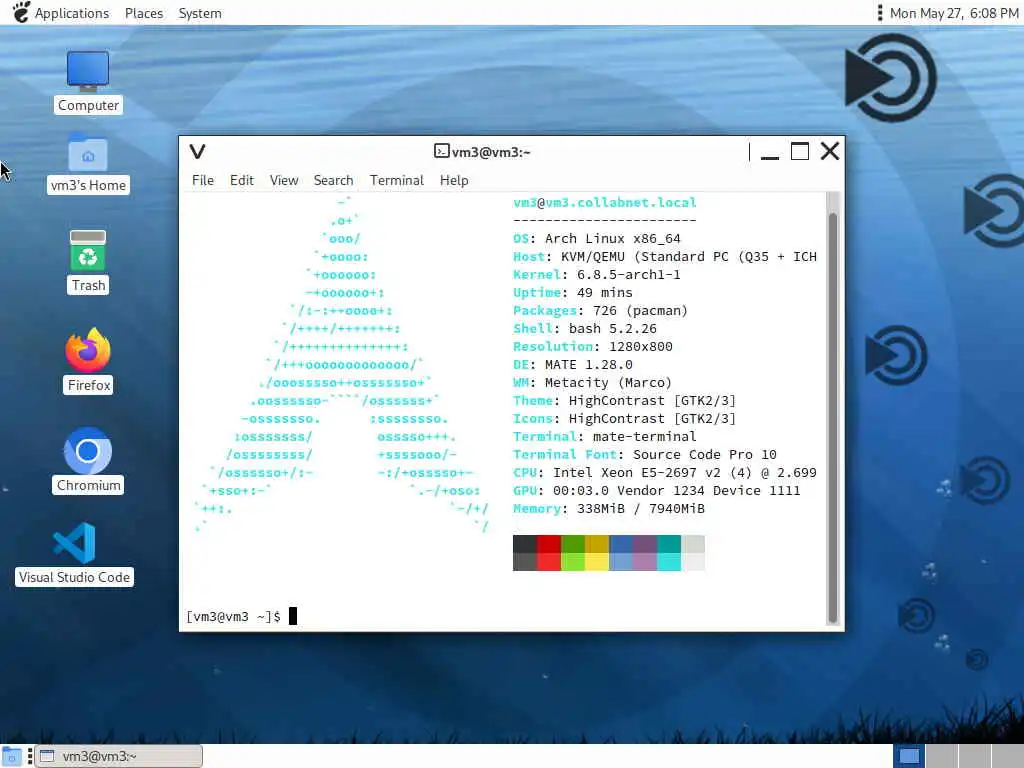
Task: Open the terminal View menu
Action: [284, 180]
